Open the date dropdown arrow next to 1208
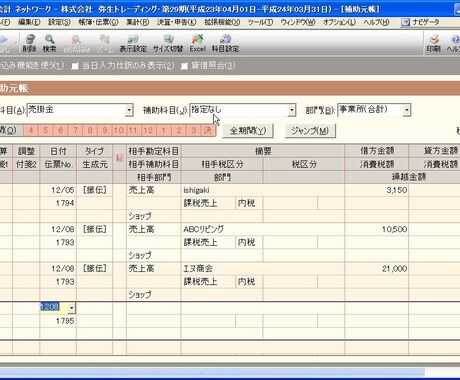Image resolution: width=460 pixels, height=380 pixels. (x=71, y=308)
